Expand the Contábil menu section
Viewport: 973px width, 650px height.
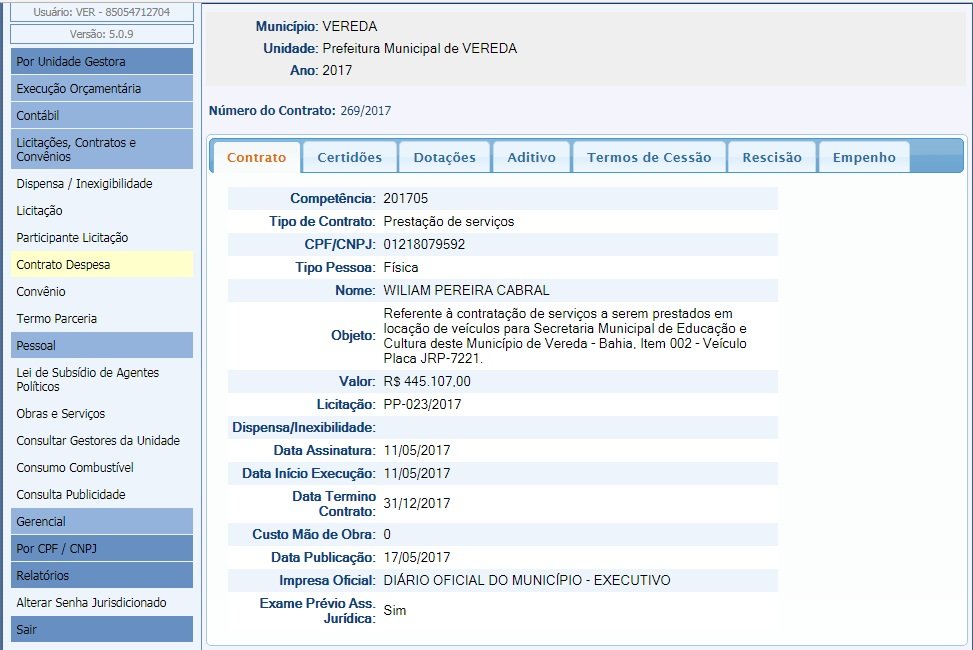101,115
